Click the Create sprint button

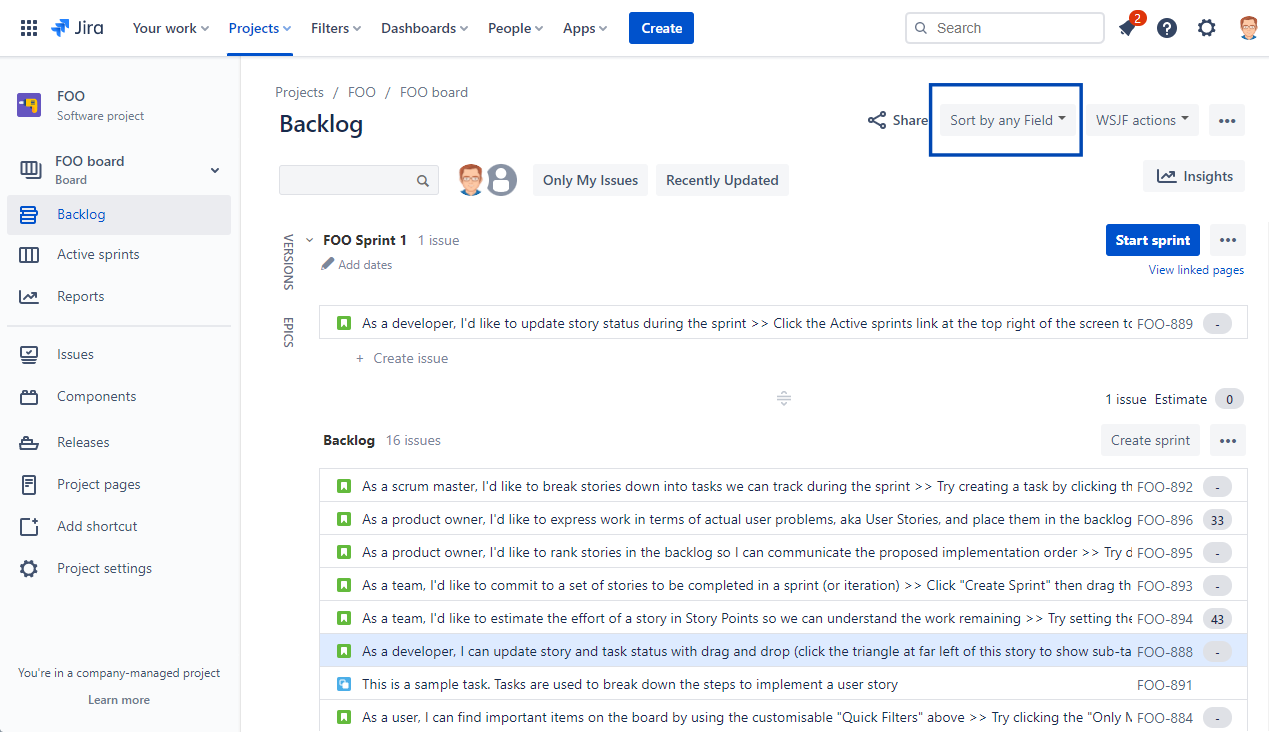tap(1150, 440)
